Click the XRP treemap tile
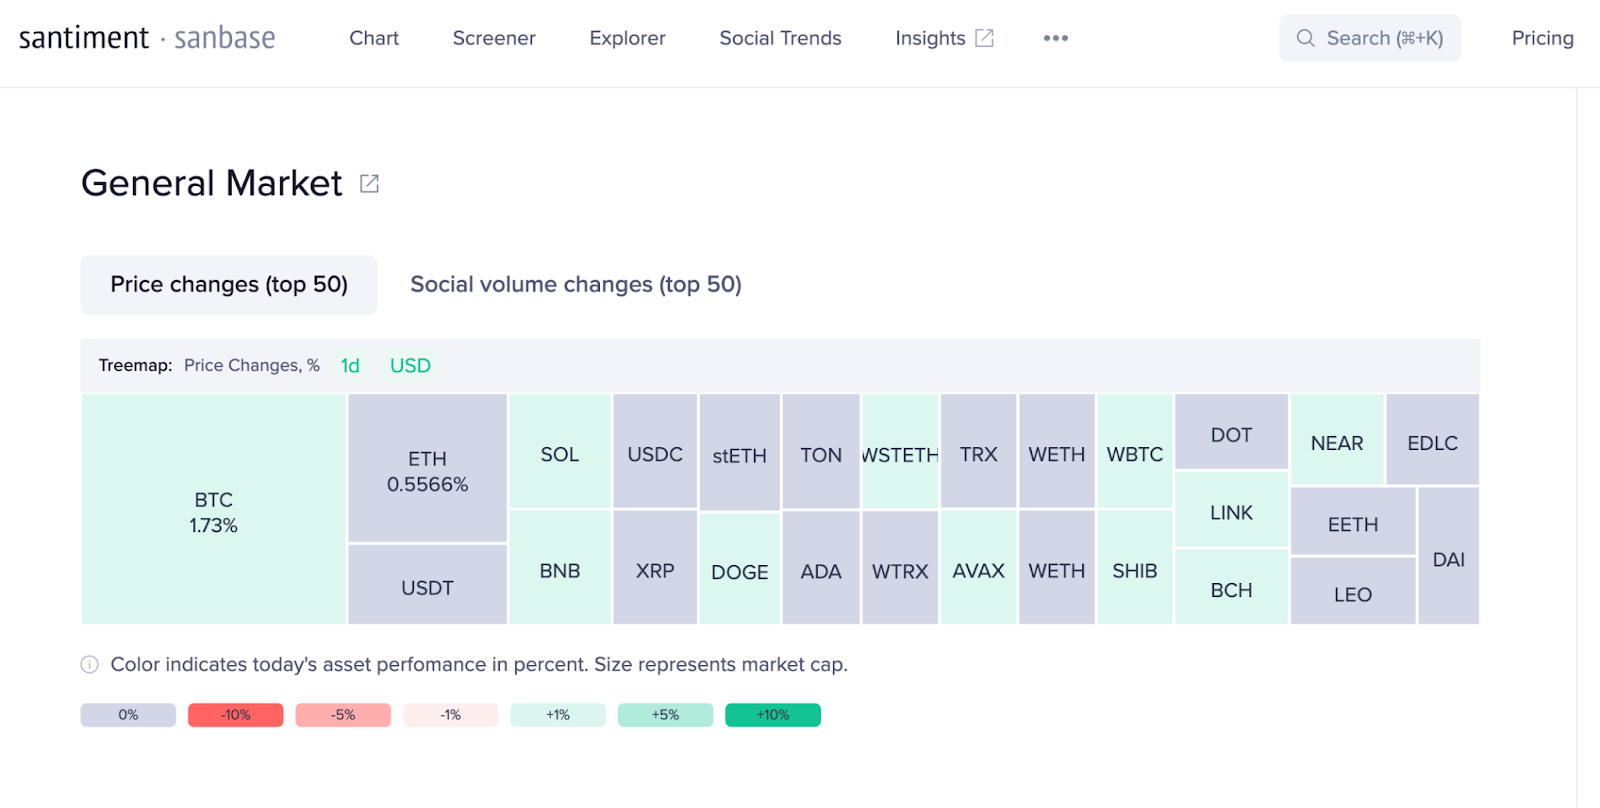Viewport: 1600px width, 808px height. click(655, 568)
